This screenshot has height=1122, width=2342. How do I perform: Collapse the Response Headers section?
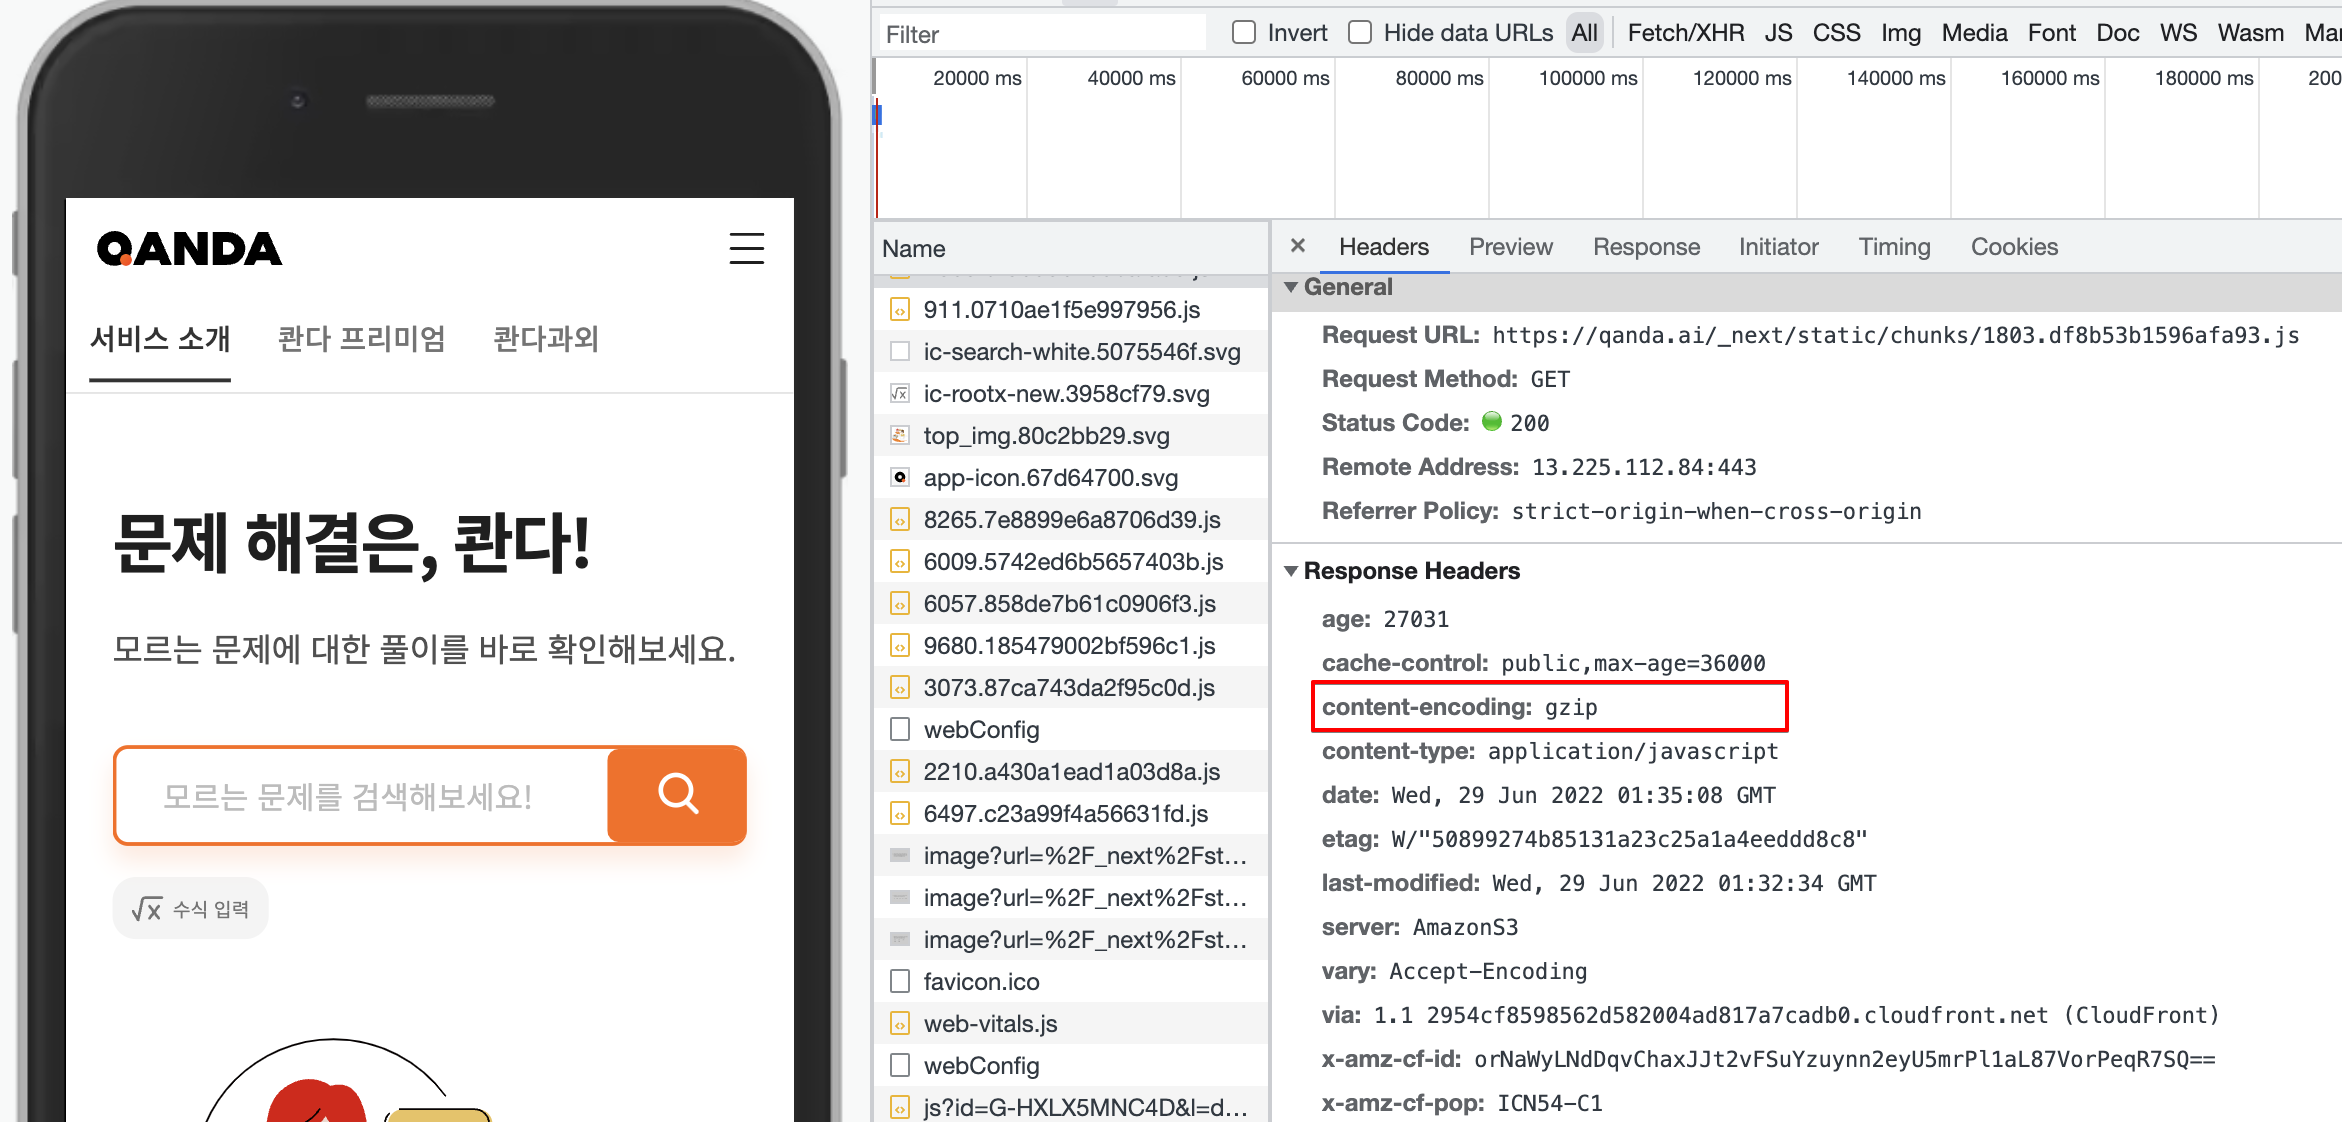[1291, 571]
